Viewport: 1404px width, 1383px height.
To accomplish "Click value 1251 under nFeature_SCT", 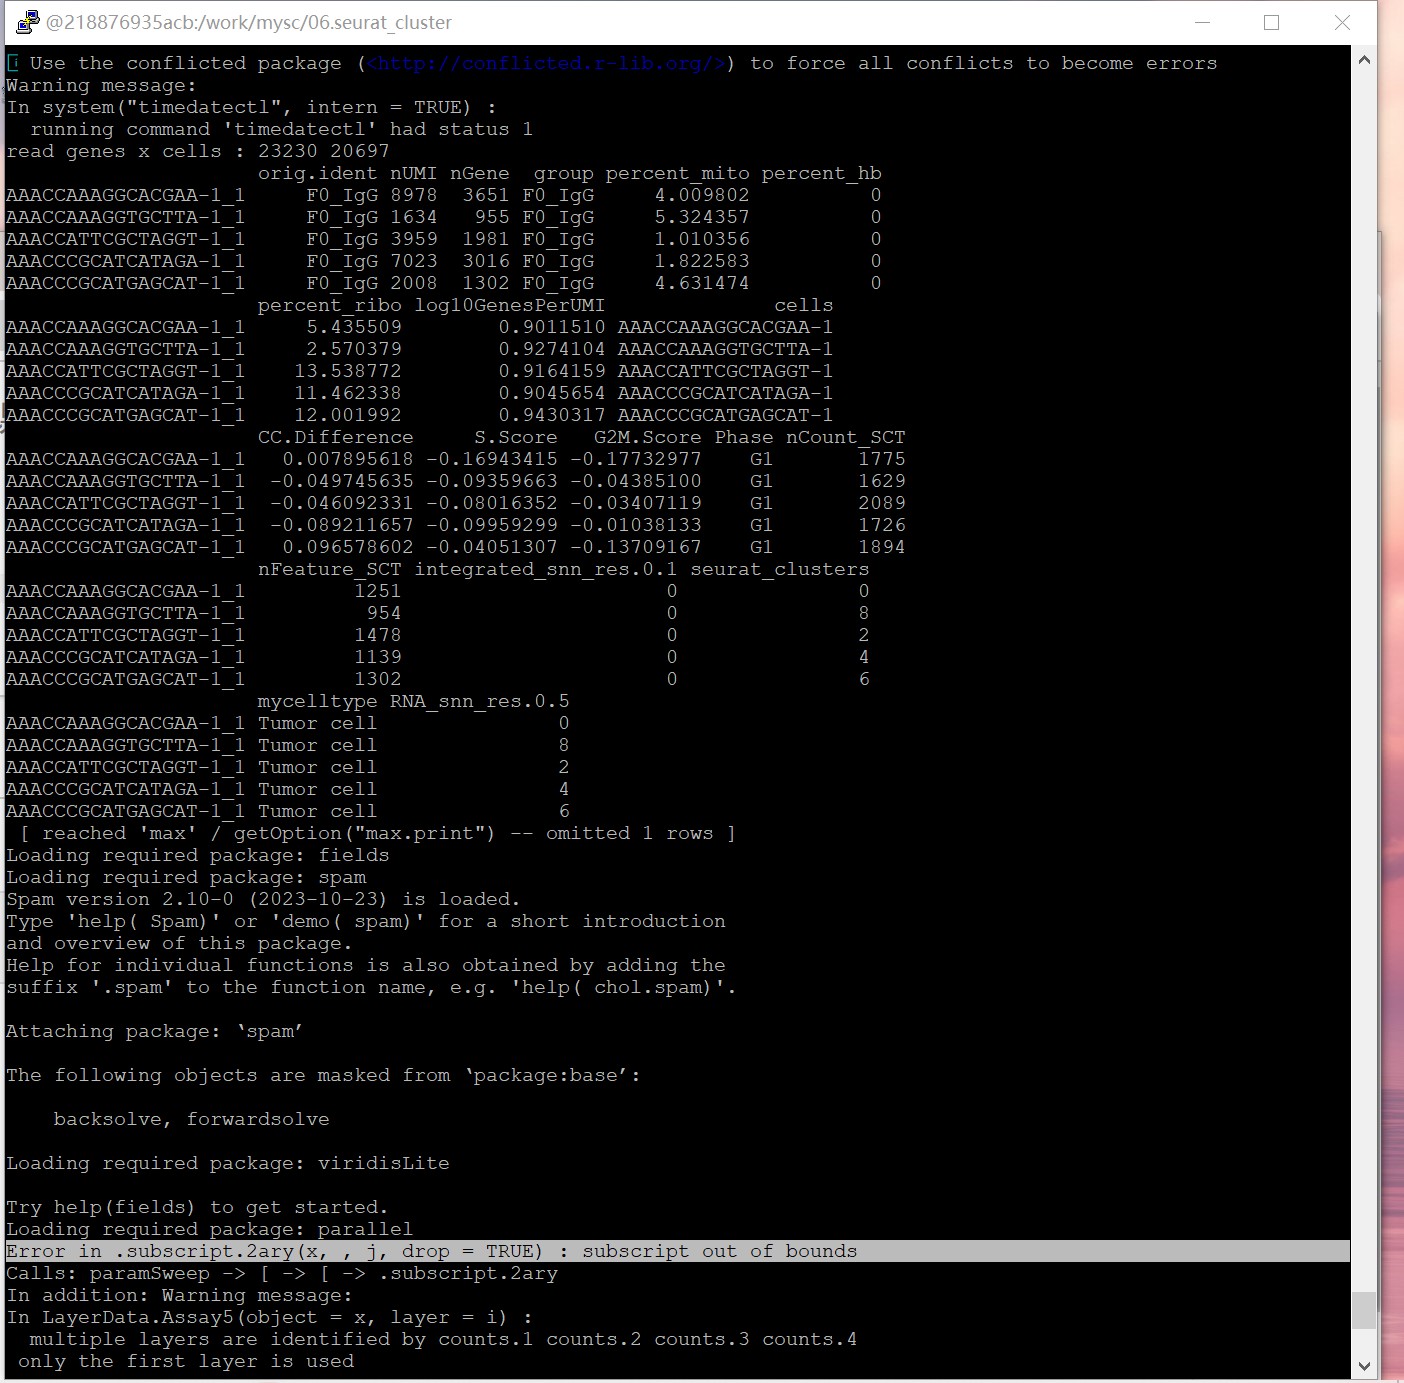I will 378,591.
